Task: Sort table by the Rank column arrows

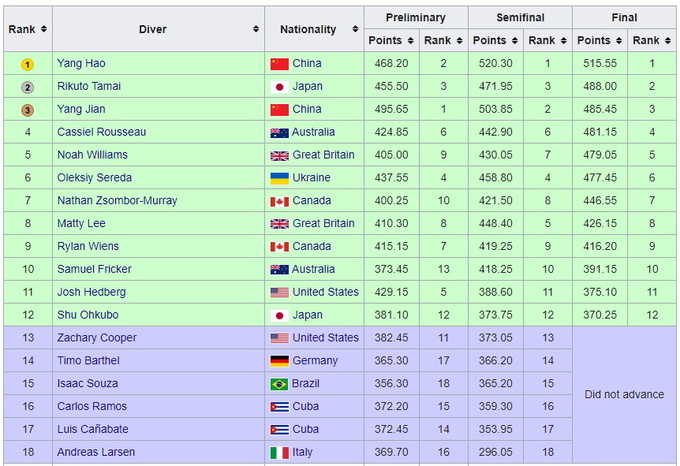Action: (x=45, y=30)
